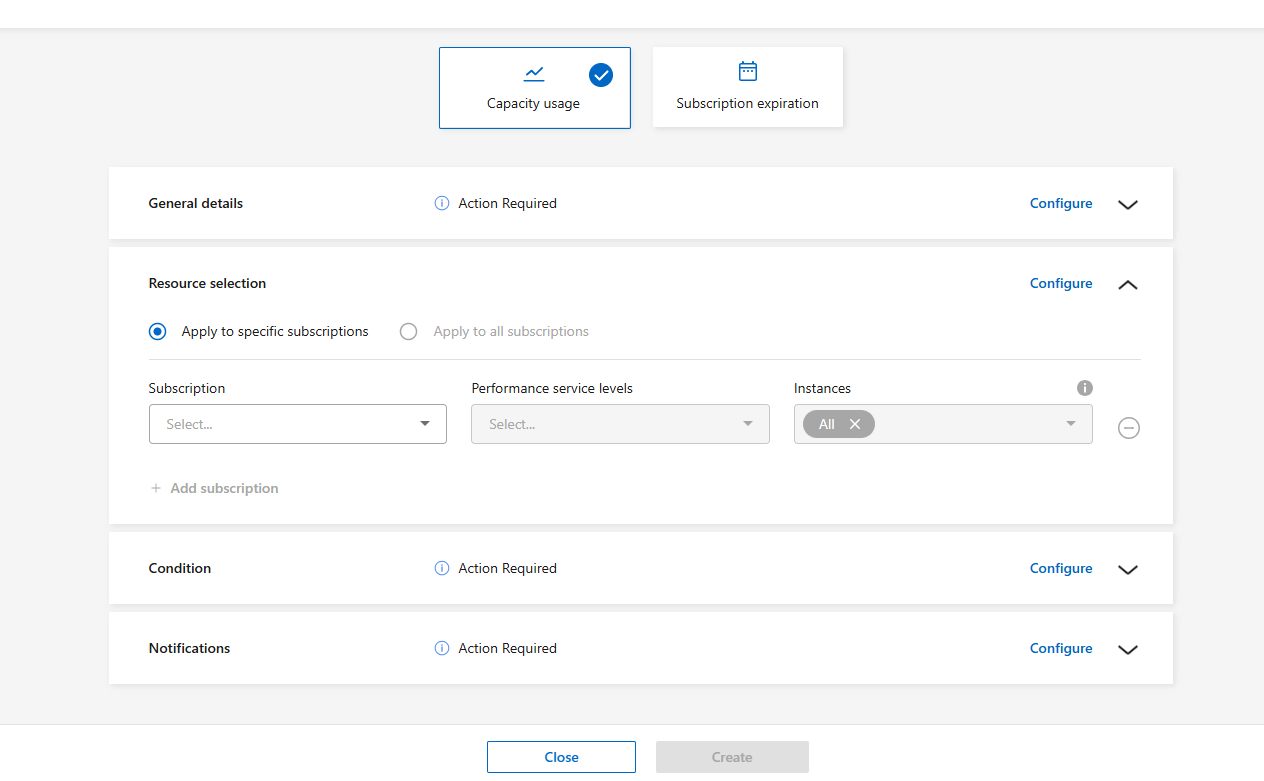Select Apply to all subscriptions radio
Viewport: 1264px width, 781px height.
(x=408, y=332)
